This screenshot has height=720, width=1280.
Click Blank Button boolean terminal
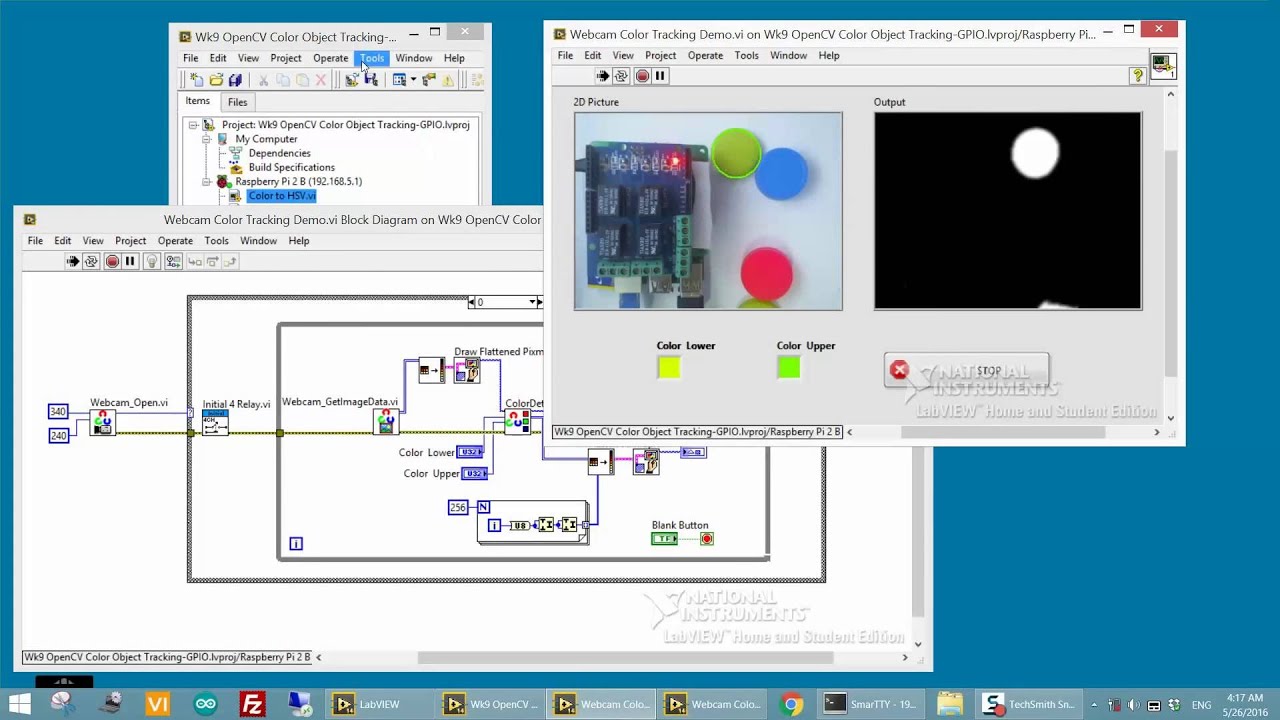click(665, 539)
